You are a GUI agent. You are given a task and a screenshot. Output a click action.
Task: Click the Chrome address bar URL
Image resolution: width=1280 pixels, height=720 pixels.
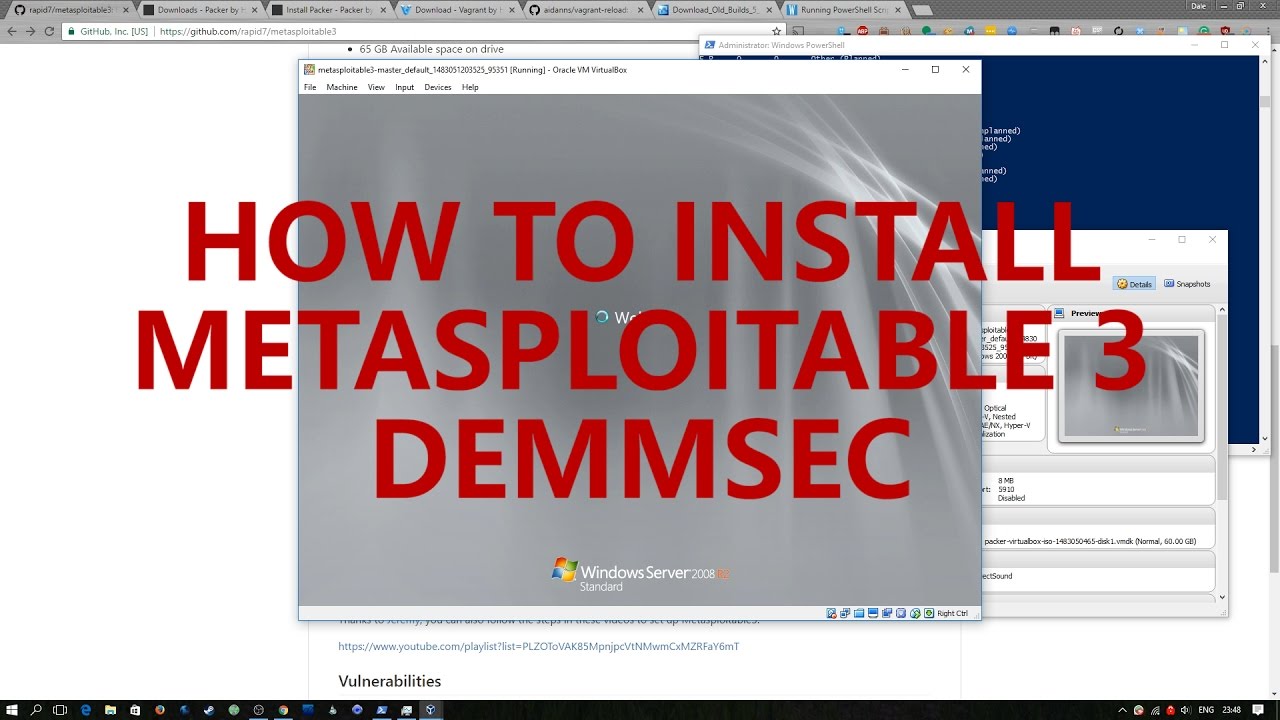point(248,31)
